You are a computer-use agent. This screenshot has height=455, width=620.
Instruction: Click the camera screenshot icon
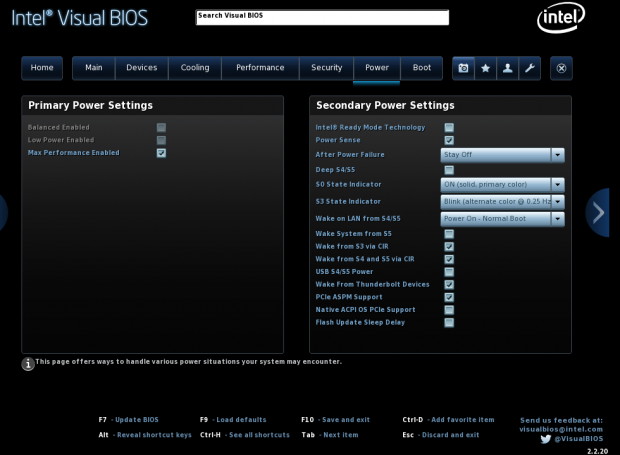coord(463,68)
